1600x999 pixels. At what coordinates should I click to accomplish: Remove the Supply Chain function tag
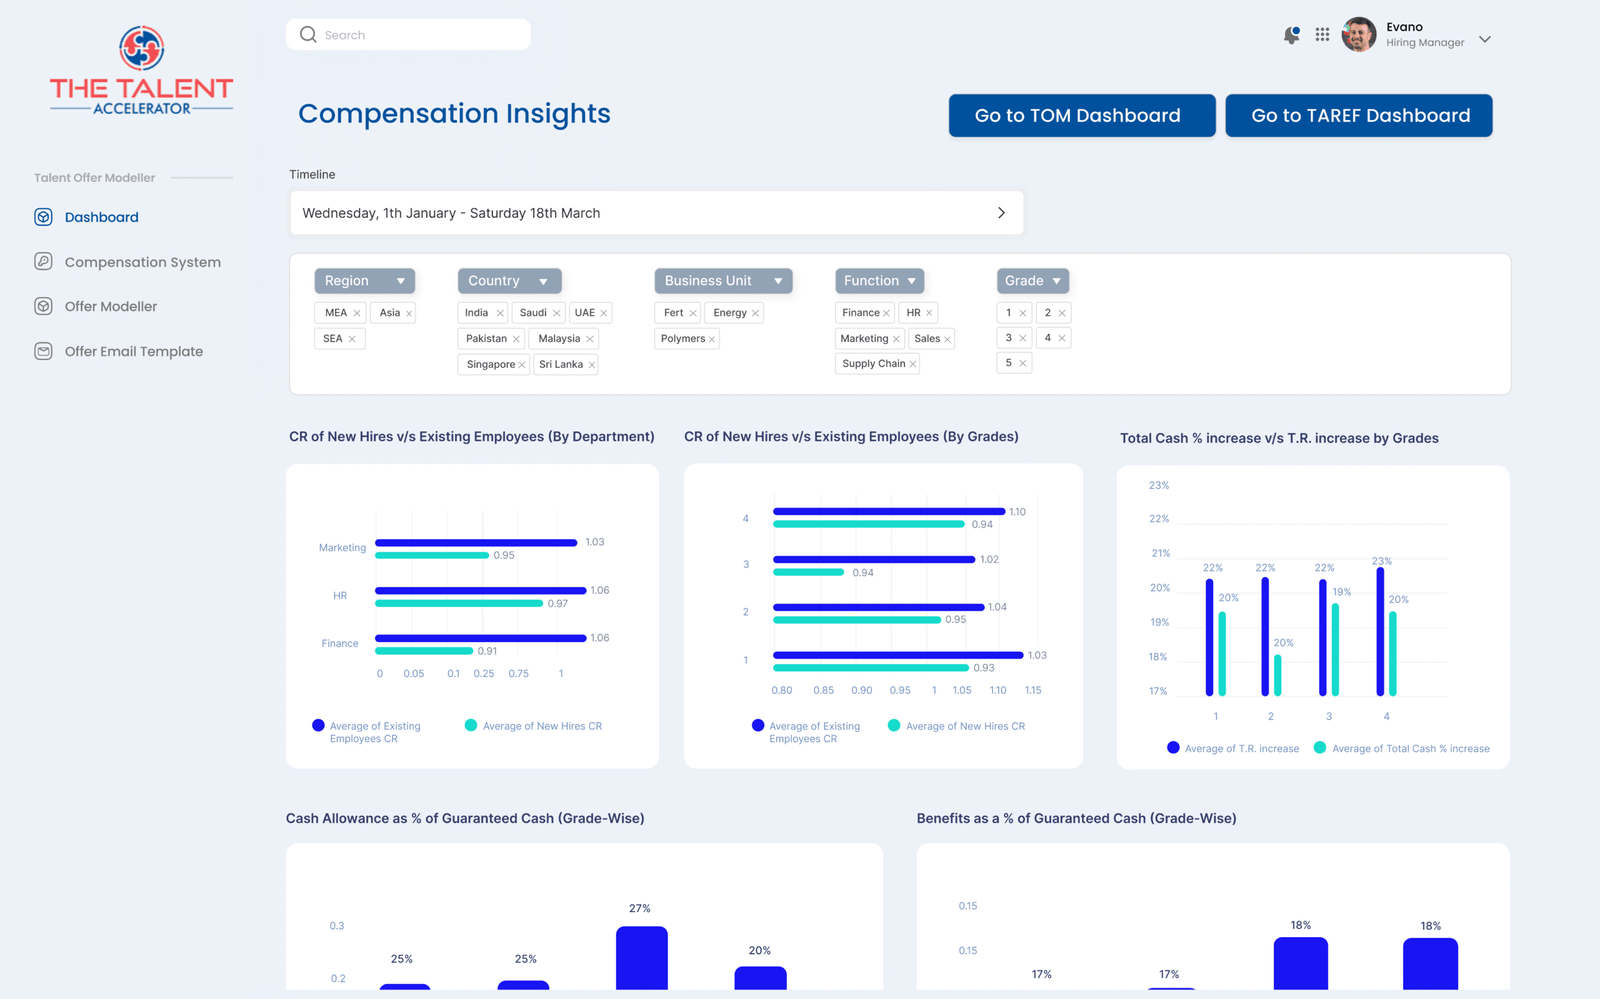tap(913, 364)
